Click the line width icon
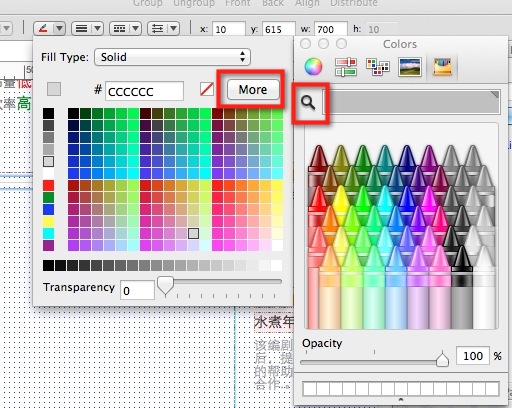 coord(81,29)
